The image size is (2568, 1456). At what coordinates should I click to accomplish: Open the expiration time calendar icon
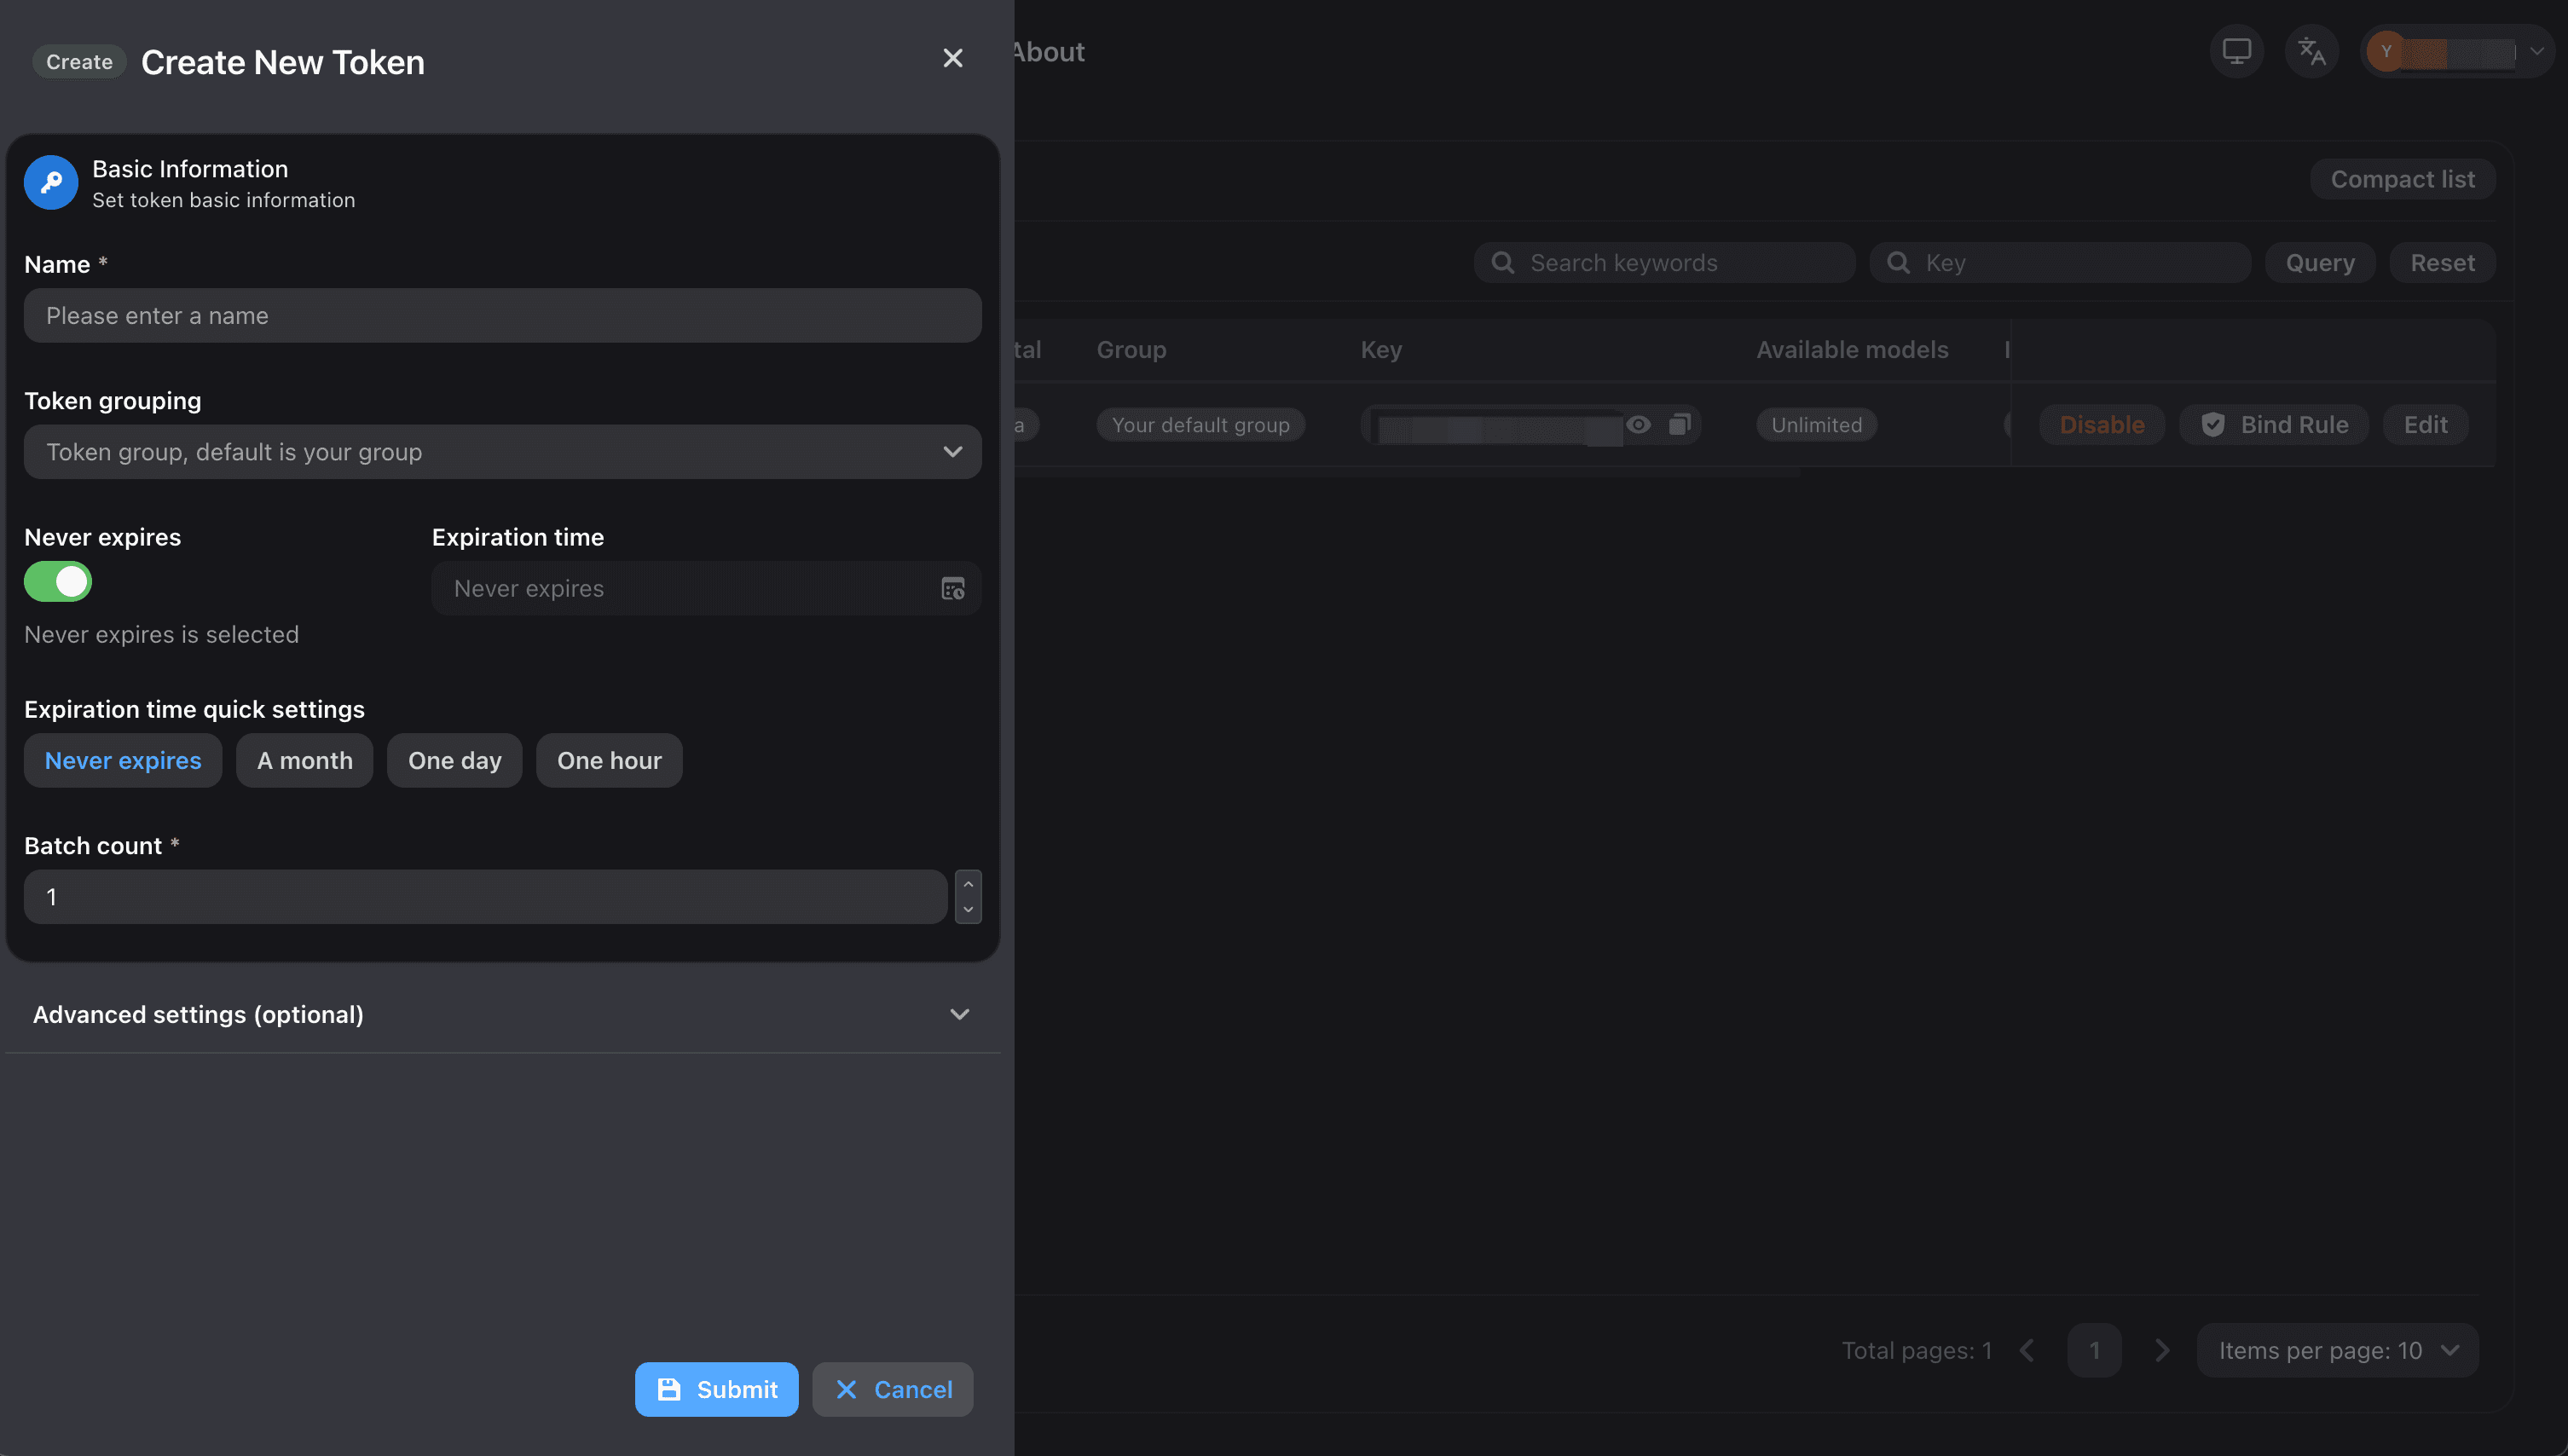[x=952, y=589]
